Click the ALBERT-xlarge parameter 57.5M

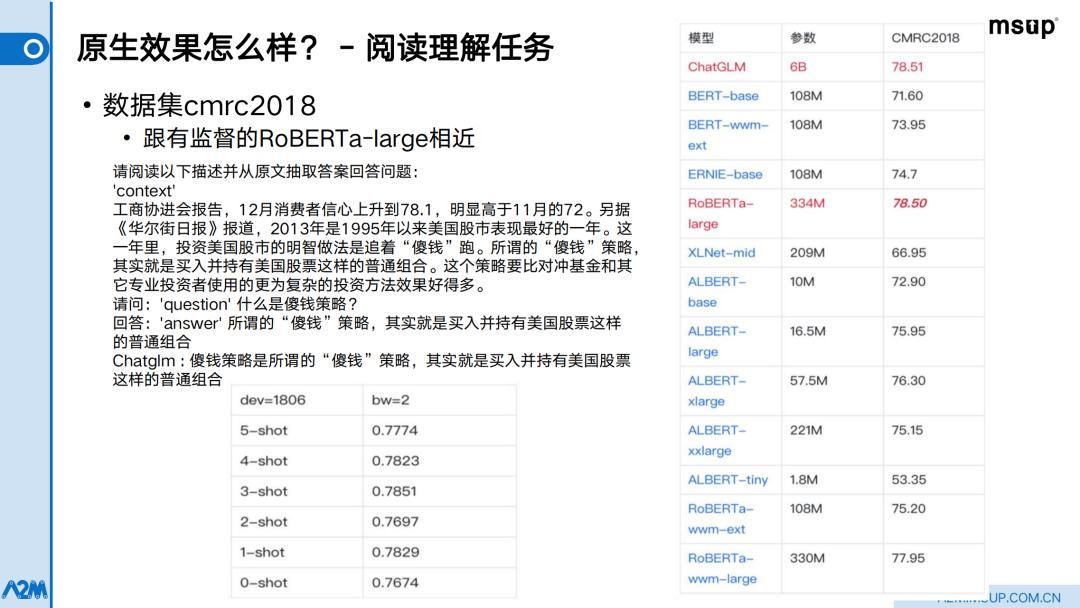(809, 381)
